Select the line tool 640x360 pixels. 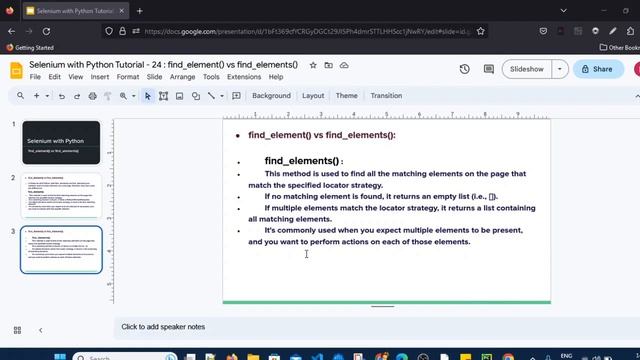click(x=211, y=96)
